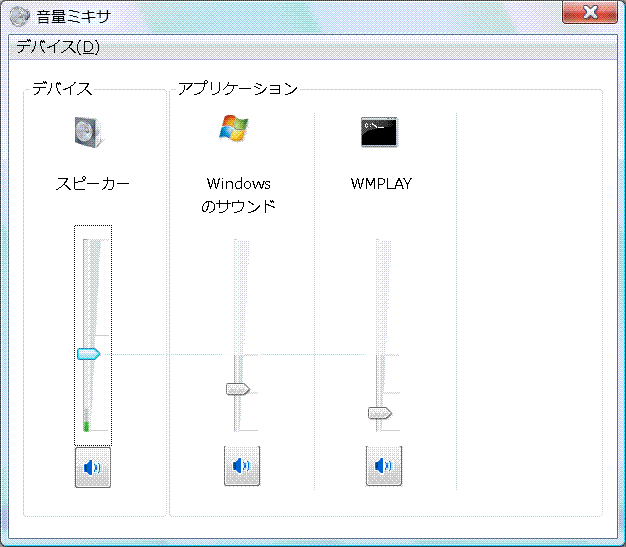Viewport: 626px width, 547px height.
Task: Click the Windows のサウンド name label
Action: click(x=239, y=195)
